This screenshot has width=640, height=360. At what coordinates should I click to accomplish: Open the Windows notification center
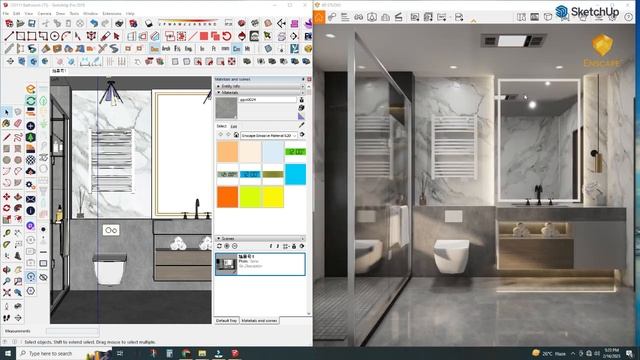click(629, 353)
